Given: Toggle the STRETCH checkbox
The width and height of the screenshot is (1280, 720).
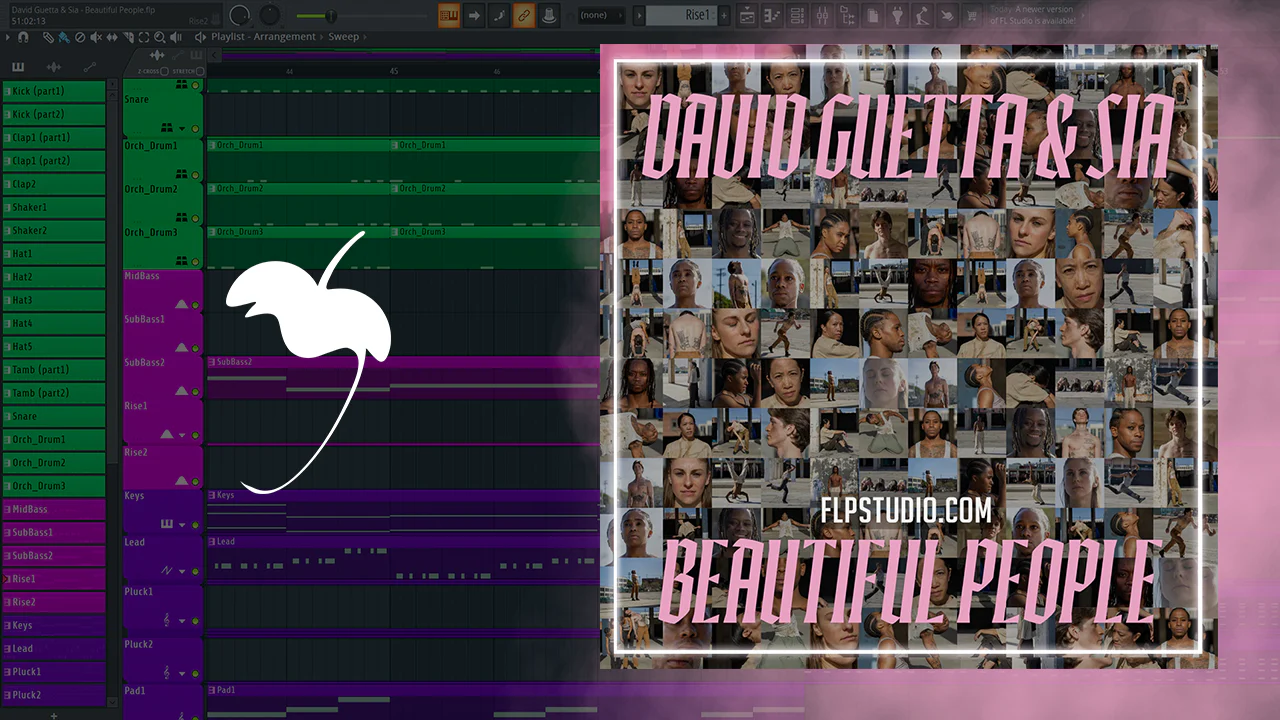Looking at the screenshot, I should click(x=199, y=71).
